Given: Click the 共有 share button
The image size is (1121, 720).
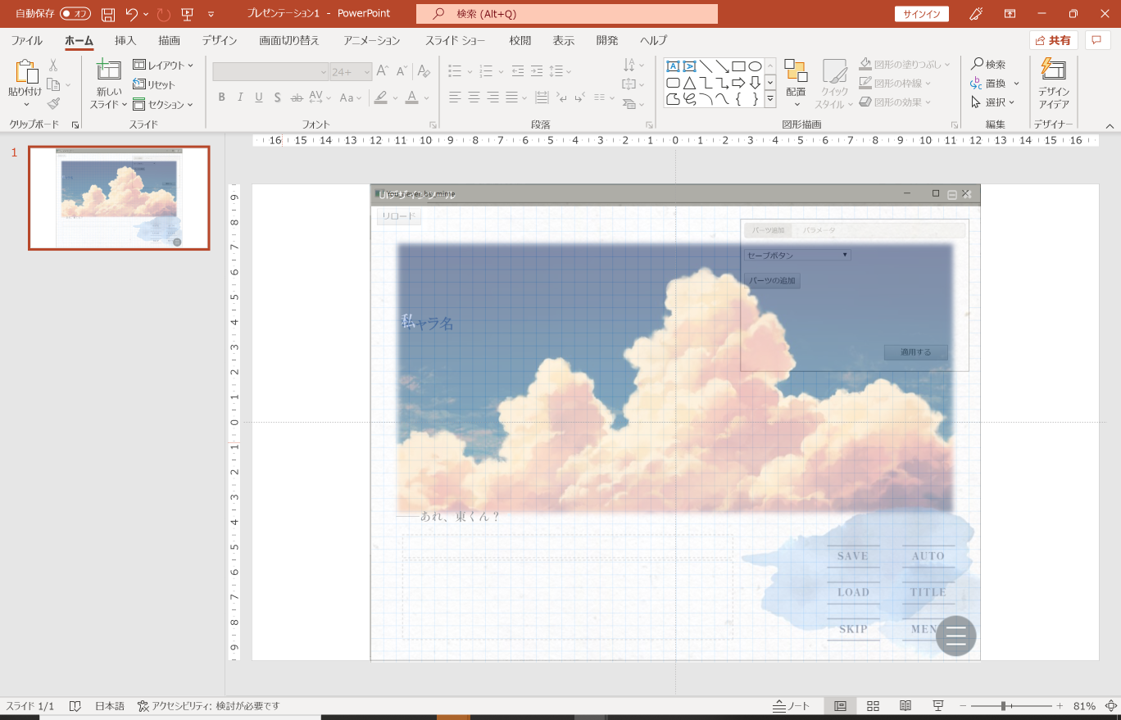Looking at the screenshot, I should pos(1053,41).
